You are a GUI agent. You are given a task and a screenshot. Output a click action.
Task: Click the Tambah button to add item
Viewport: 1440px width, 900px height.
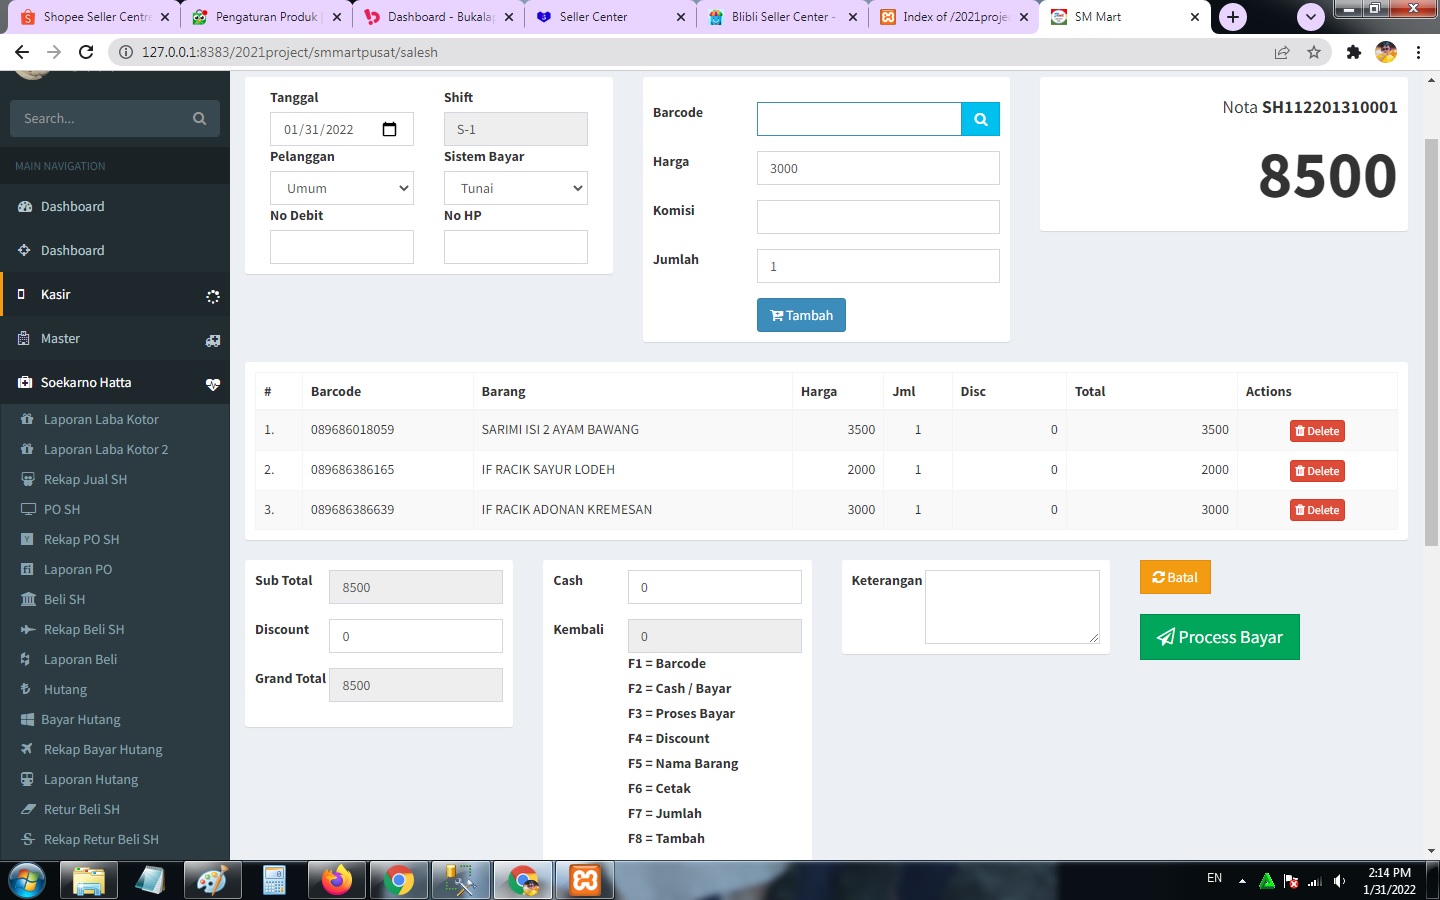(801, 315)
